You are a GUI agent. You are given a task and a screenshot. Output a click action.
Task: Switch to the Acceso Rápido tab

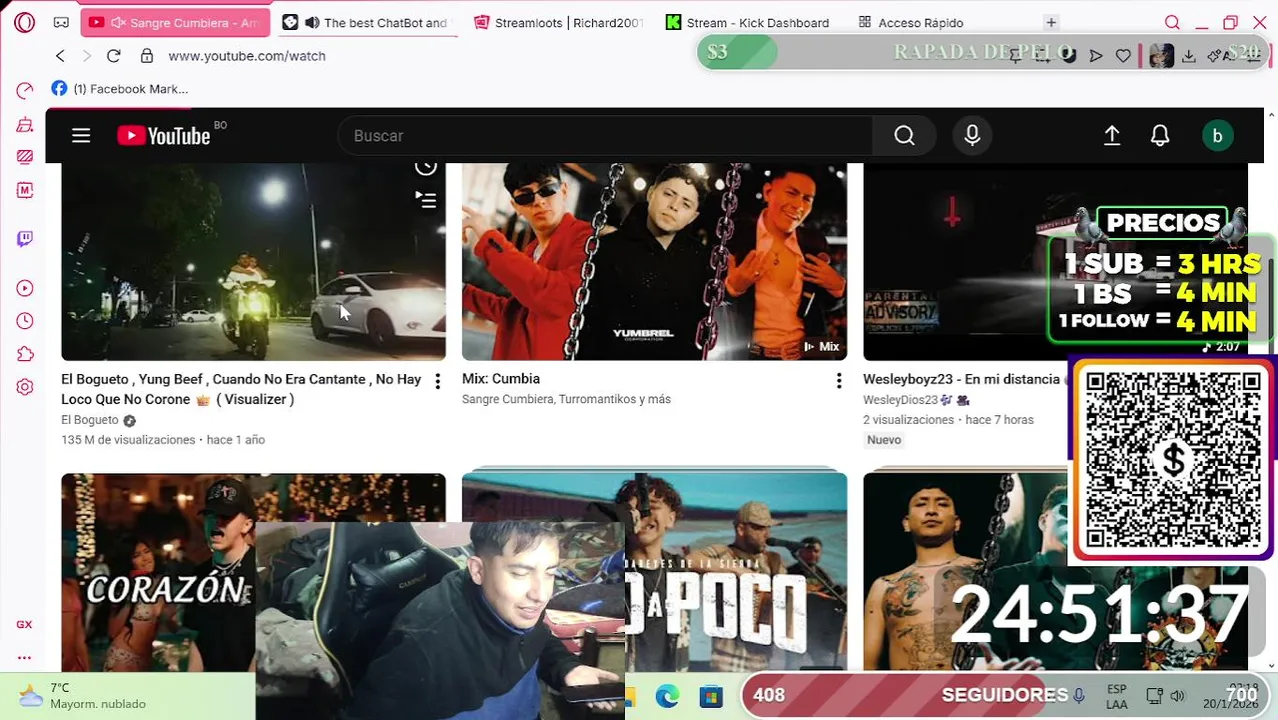pos(910,22)
